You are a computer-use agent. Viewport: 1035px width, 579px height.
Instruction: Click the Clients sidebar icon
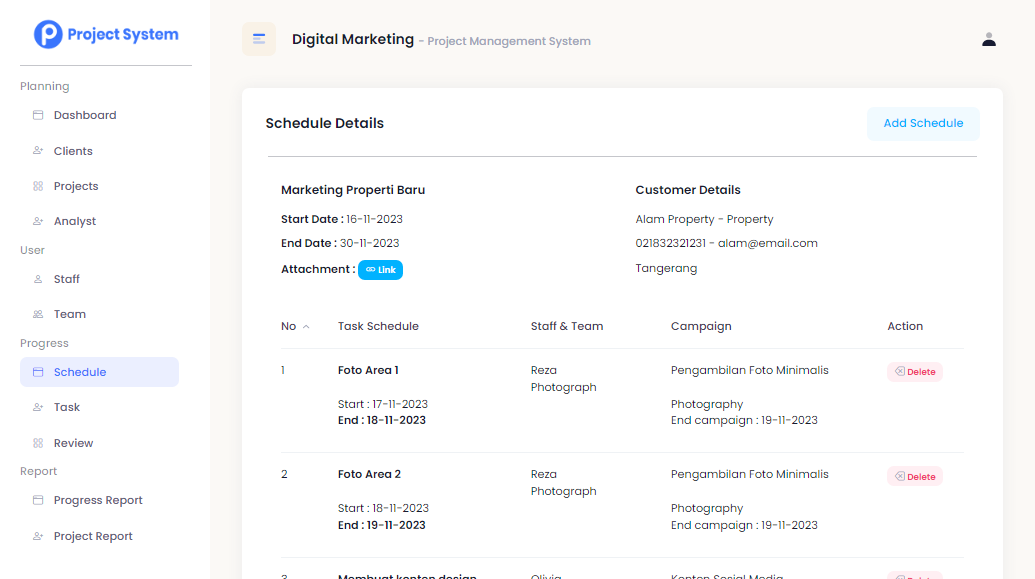38,151
